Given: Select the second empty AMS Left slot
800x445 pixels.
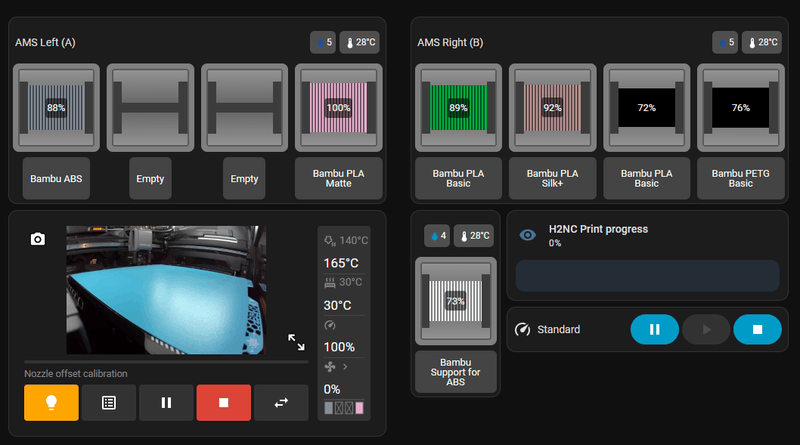Looking at the screenshot, I should tap(244, 108).
